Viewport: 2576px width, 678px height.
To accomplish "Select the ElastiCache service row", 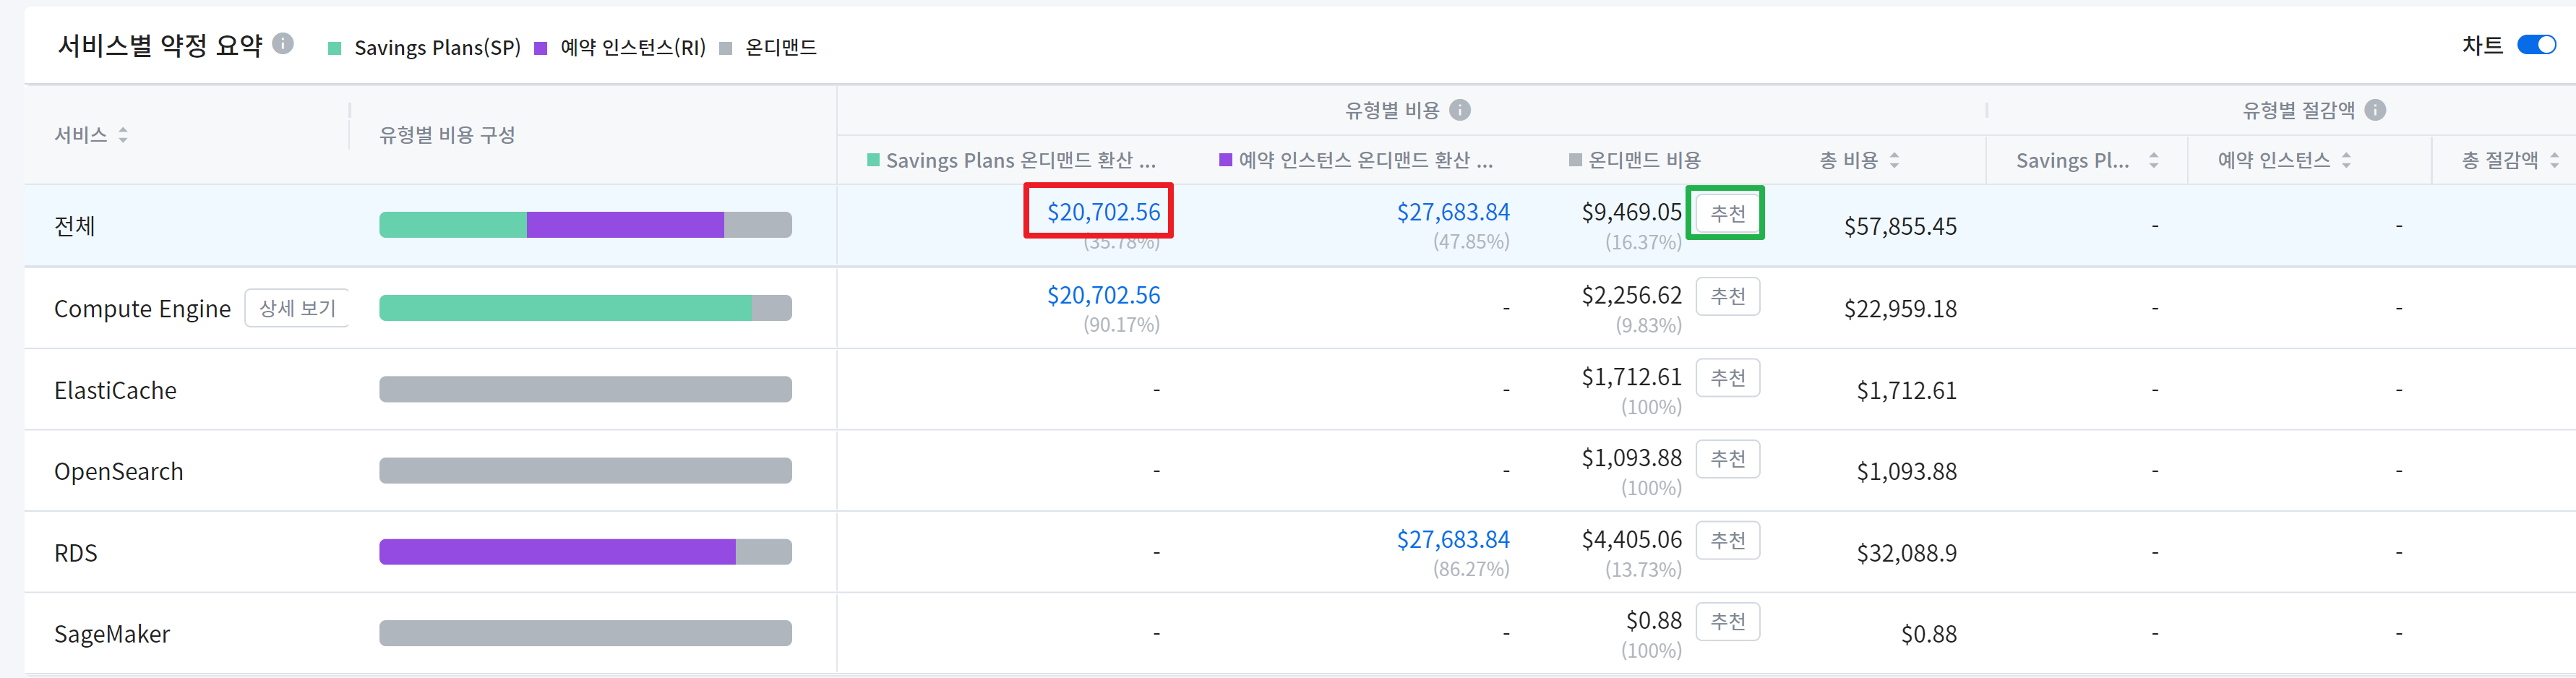I will [x=115, y=391].
